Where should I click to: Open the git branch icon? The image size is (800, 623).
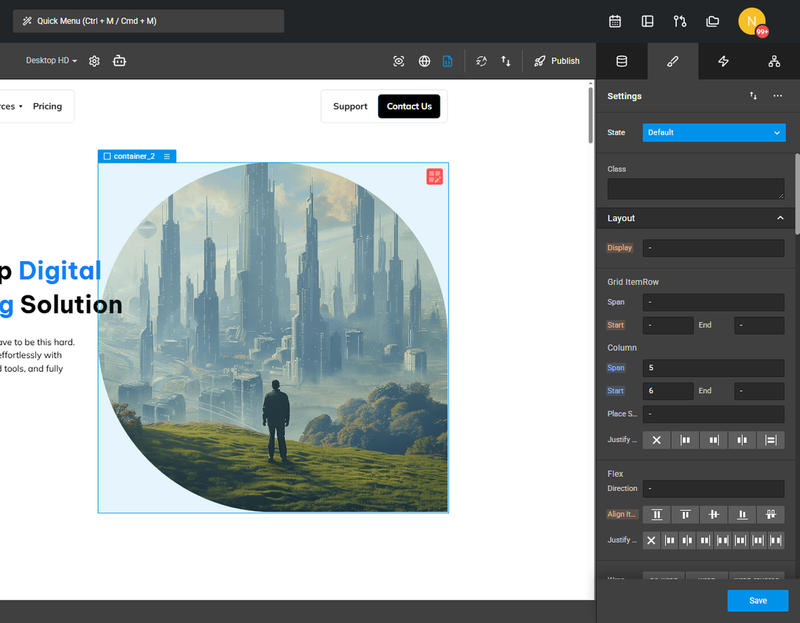pos(680,21)
